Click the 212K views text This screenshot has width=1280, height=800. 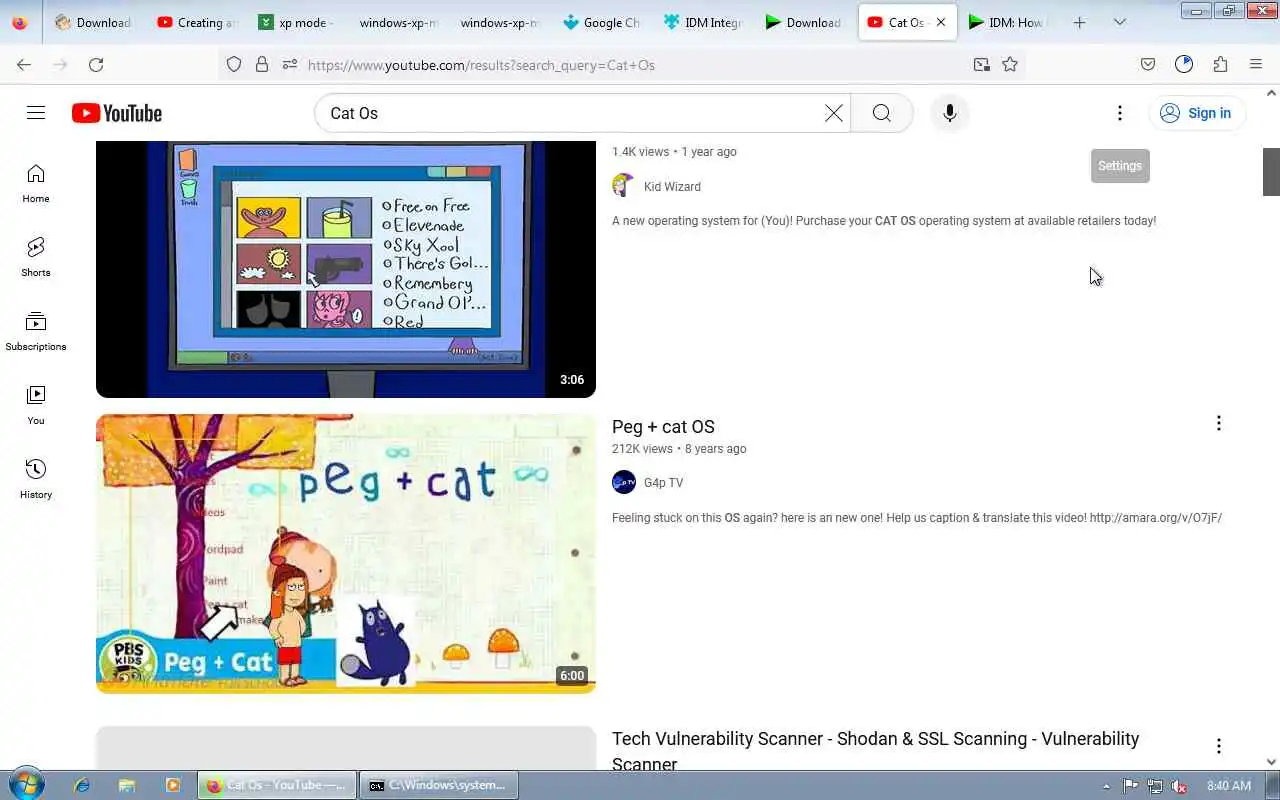(x=642, y=449)
